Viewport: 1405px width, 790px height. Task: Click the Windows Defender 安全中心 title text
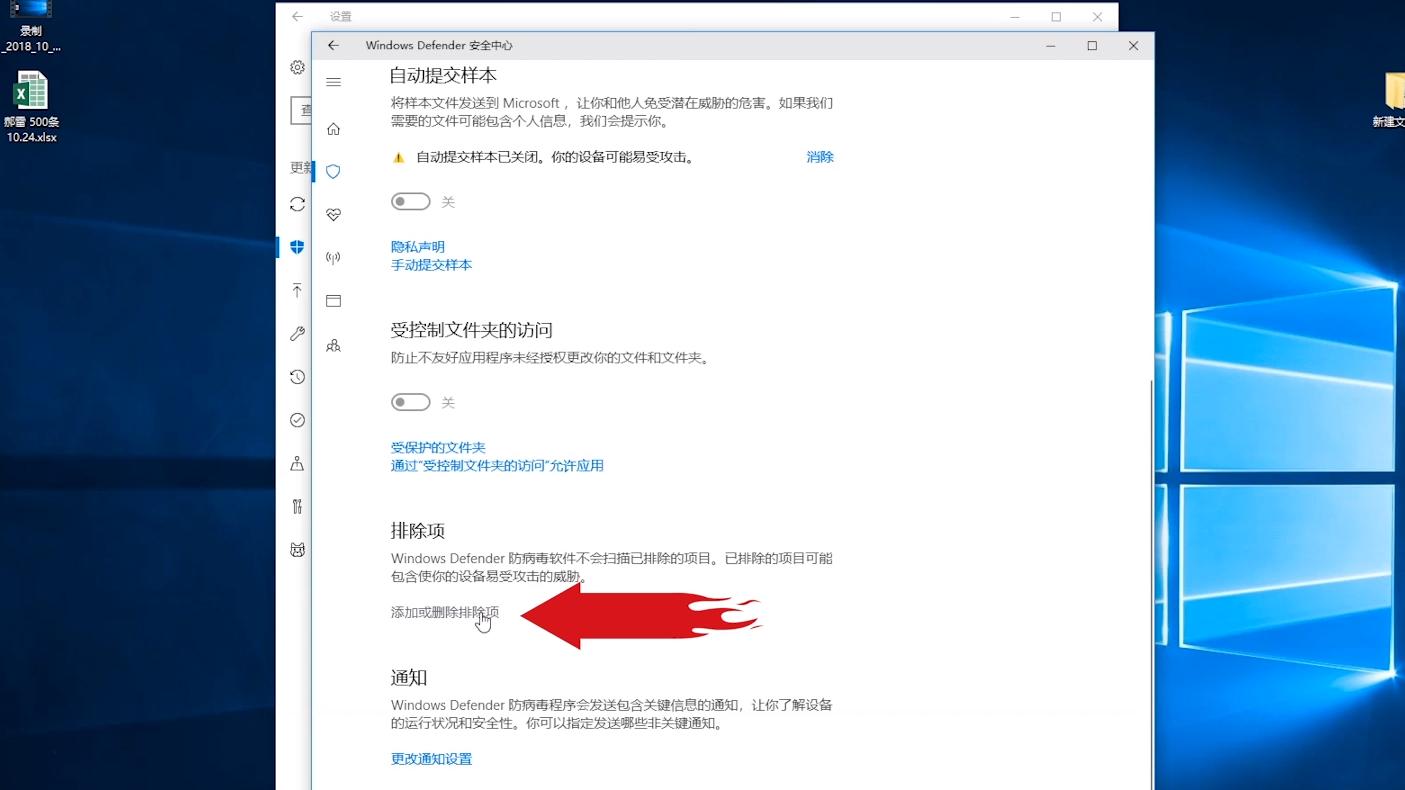click(x=439, y=46)
